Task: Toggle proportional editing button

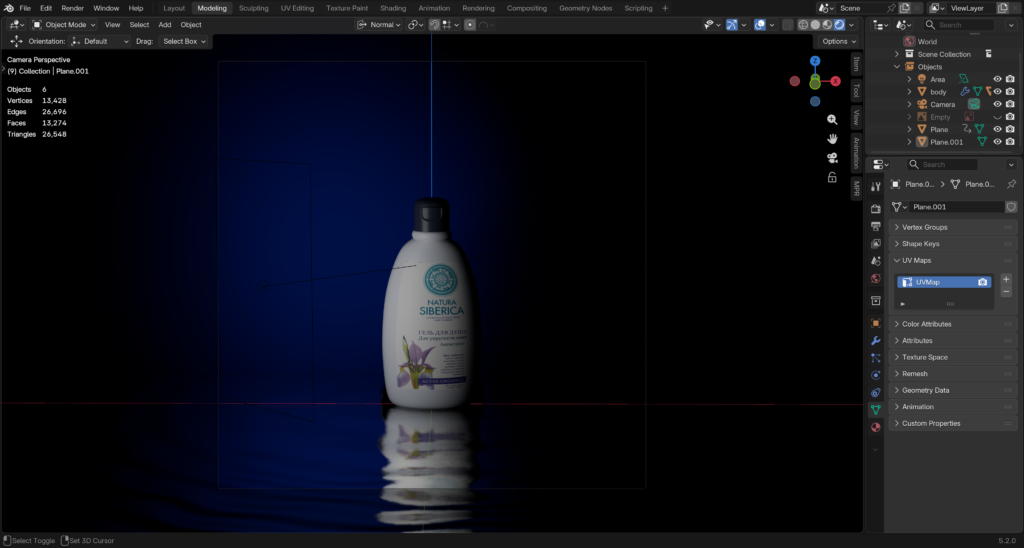Action: [470, 25]
